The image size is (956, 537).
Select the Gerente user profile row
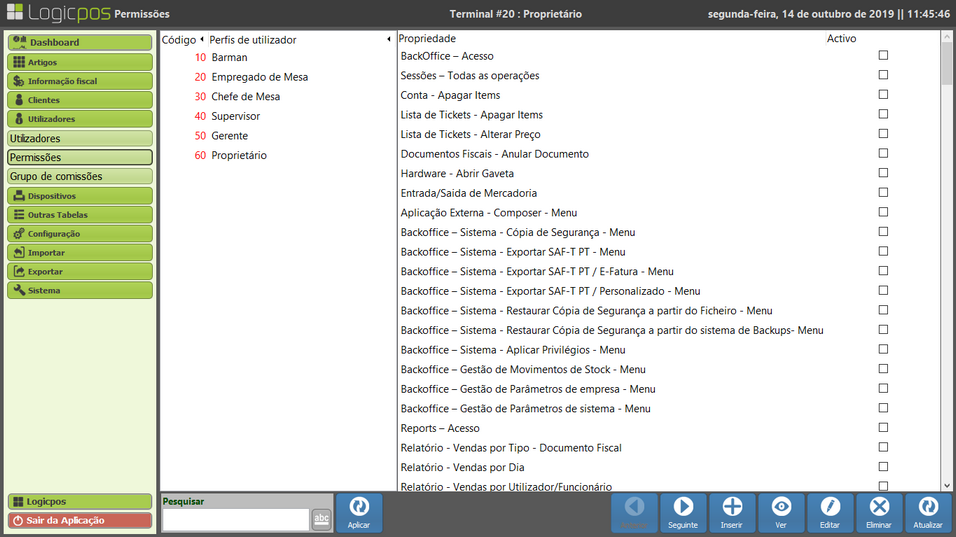coord(229,136)
